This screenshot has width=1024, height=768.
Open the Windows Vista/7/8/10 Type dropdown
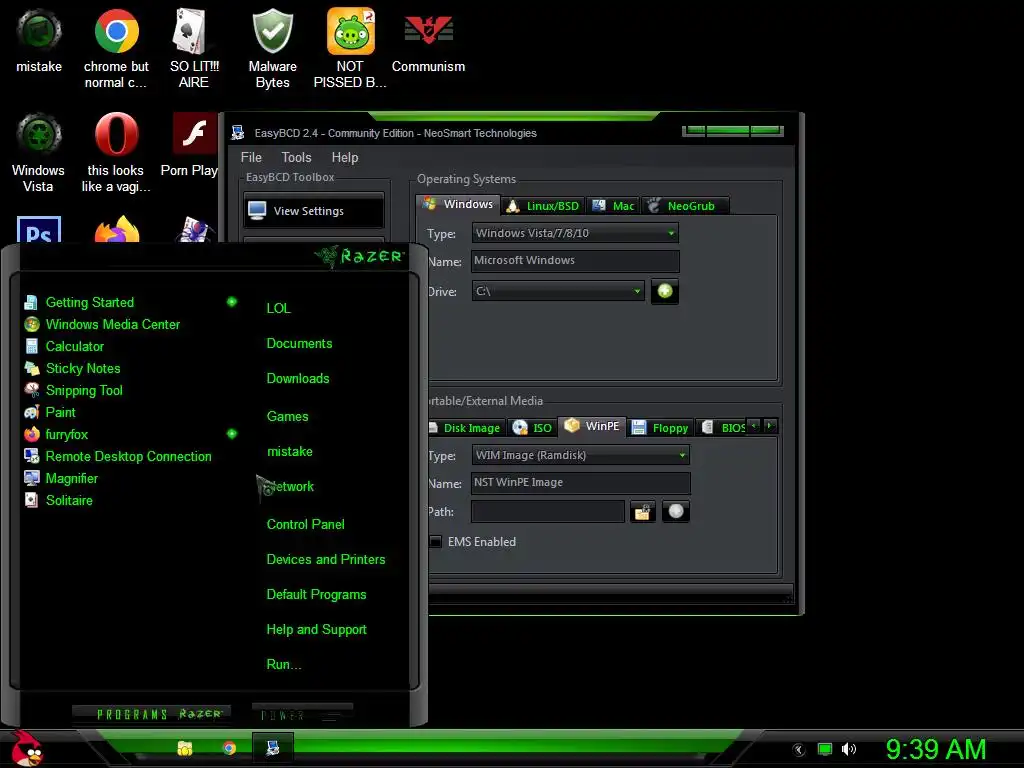point(575,233)
